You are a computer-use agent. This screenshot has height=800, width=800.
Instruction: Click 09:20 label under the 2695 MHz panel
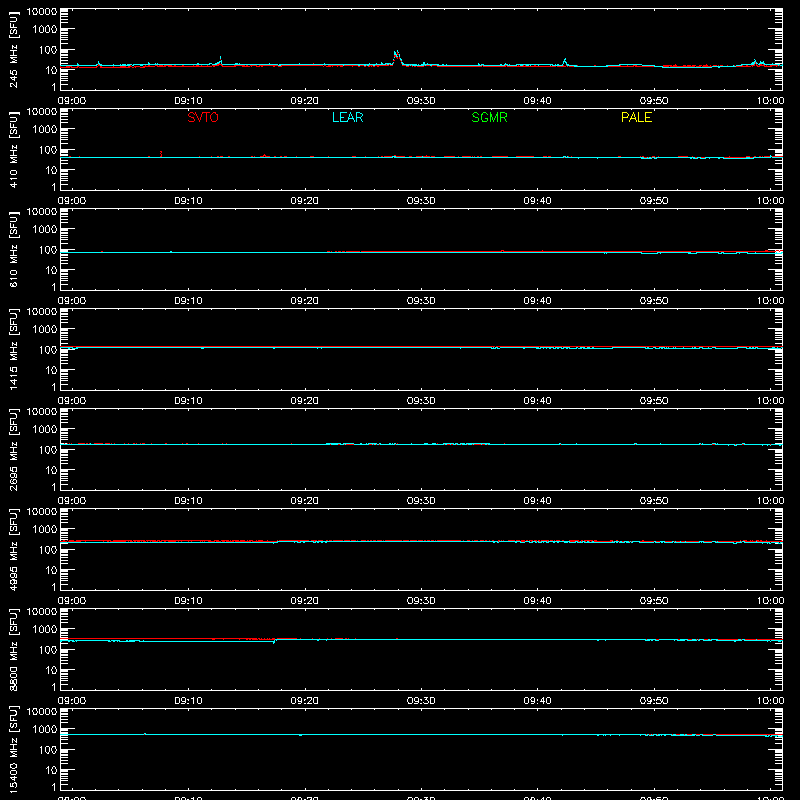coord(305,501)
